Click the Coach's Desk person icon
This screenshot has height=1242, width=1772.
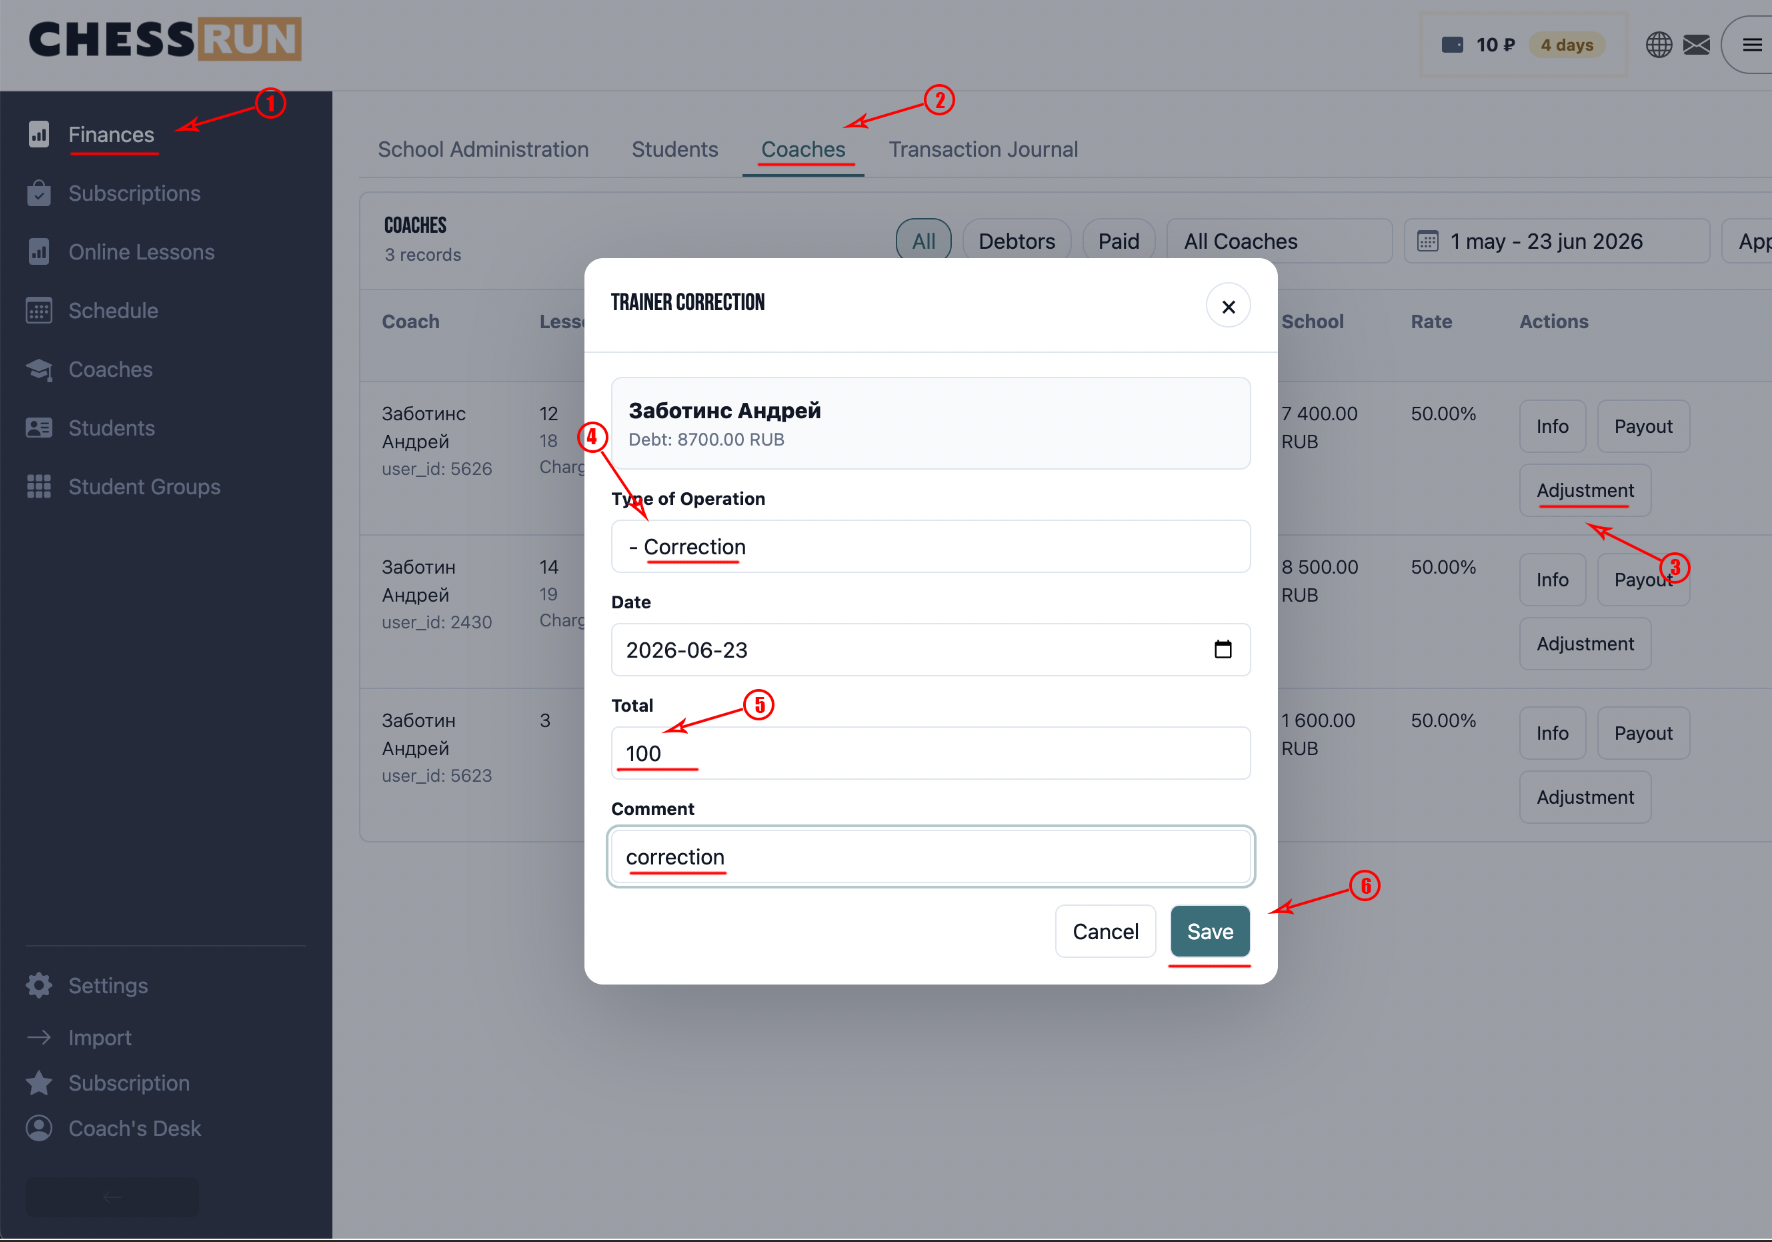pyautogui.click(x=39, y=1128)
